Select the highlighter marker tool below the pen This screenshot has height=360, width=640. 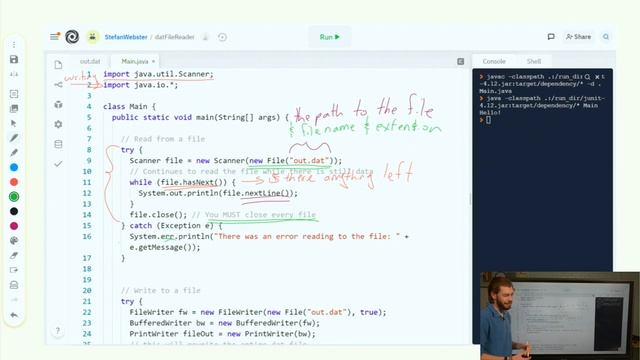pyautogui.click(x=14, y=153)
